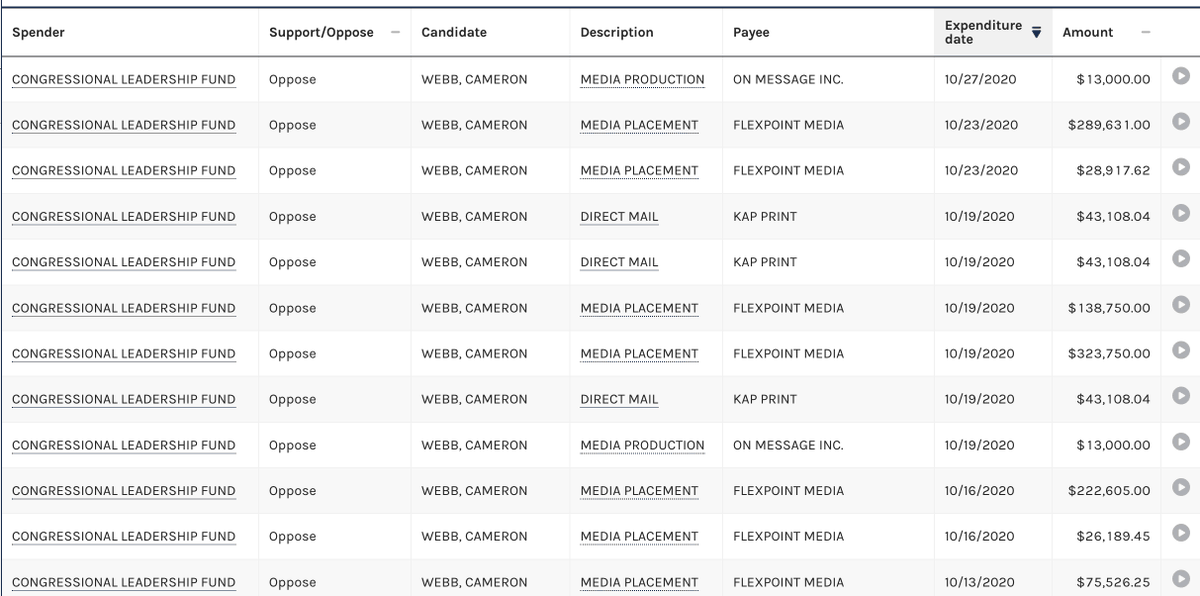The width and height of the screenshot is (1200, 596).
Task: Click FLEXPOINT MEDIA payee in the $75,526.25 row
Action: (x=788, y=583)
